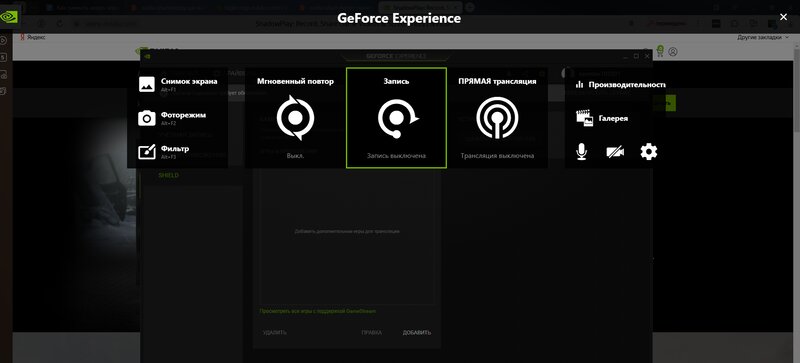Open overlay settings gear
The height and width of the screenshot is (363, 800).
(x=648, y=152)
